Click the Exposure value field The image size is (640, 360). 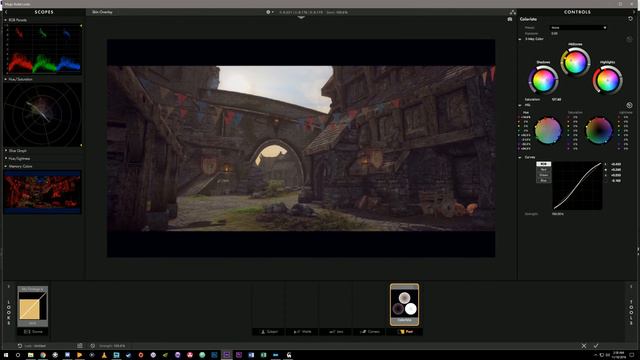[555, 33]
